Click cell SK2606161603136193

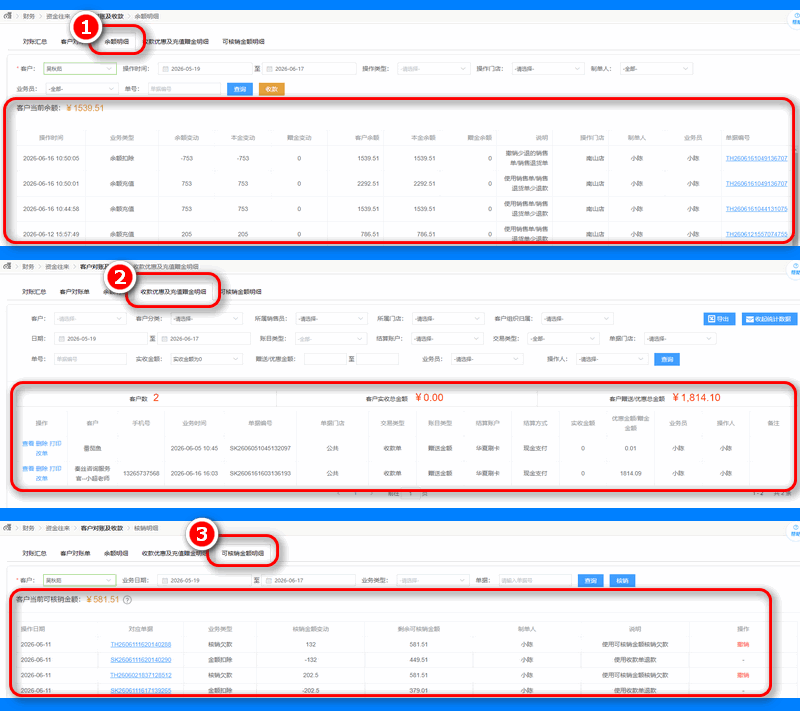click(x=260, y=473)
